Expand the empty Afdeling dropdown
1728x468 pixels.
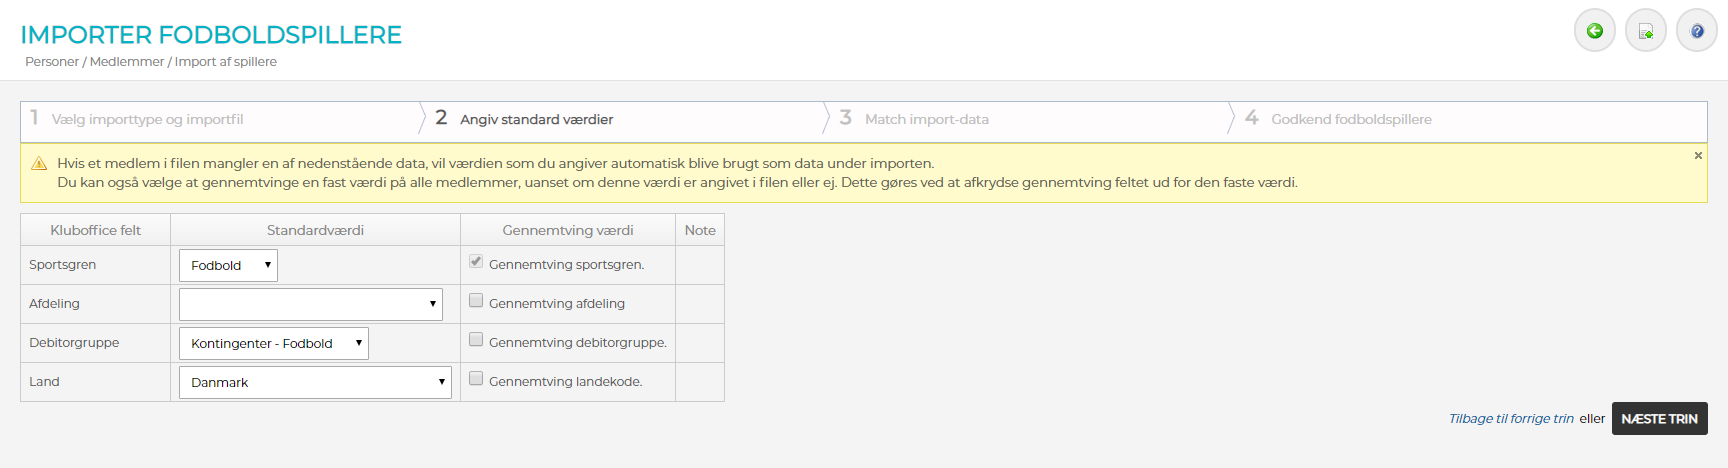pos(310,304)
